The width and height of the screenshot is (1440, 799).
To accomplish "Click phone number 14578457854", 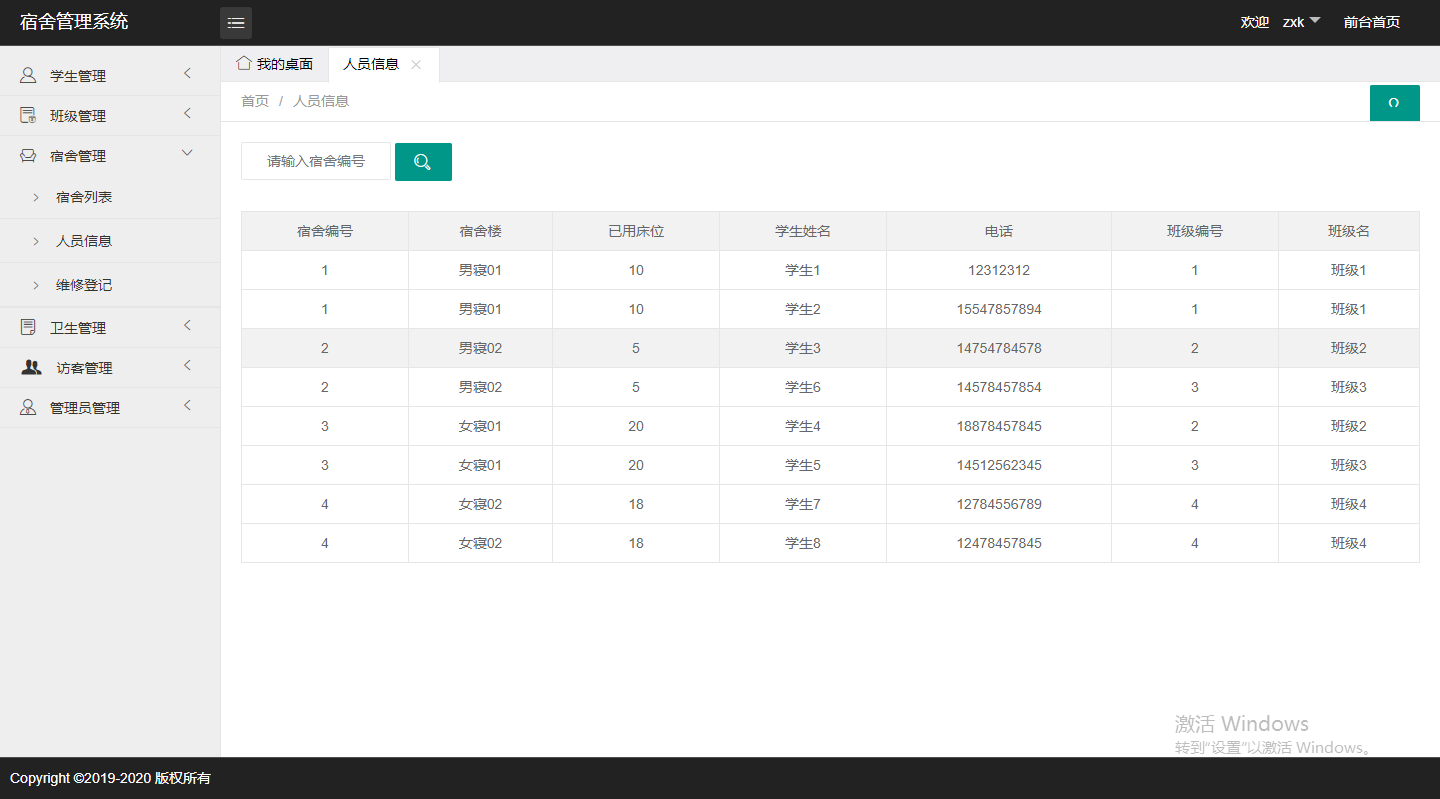I will (x=999, y=387).
